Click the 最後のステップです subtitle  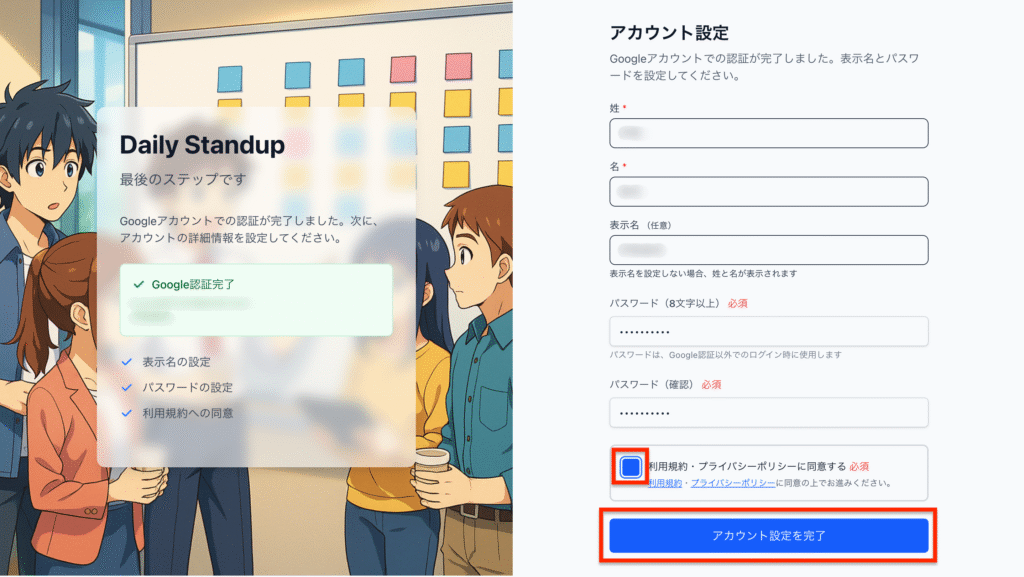pos(183,179)
